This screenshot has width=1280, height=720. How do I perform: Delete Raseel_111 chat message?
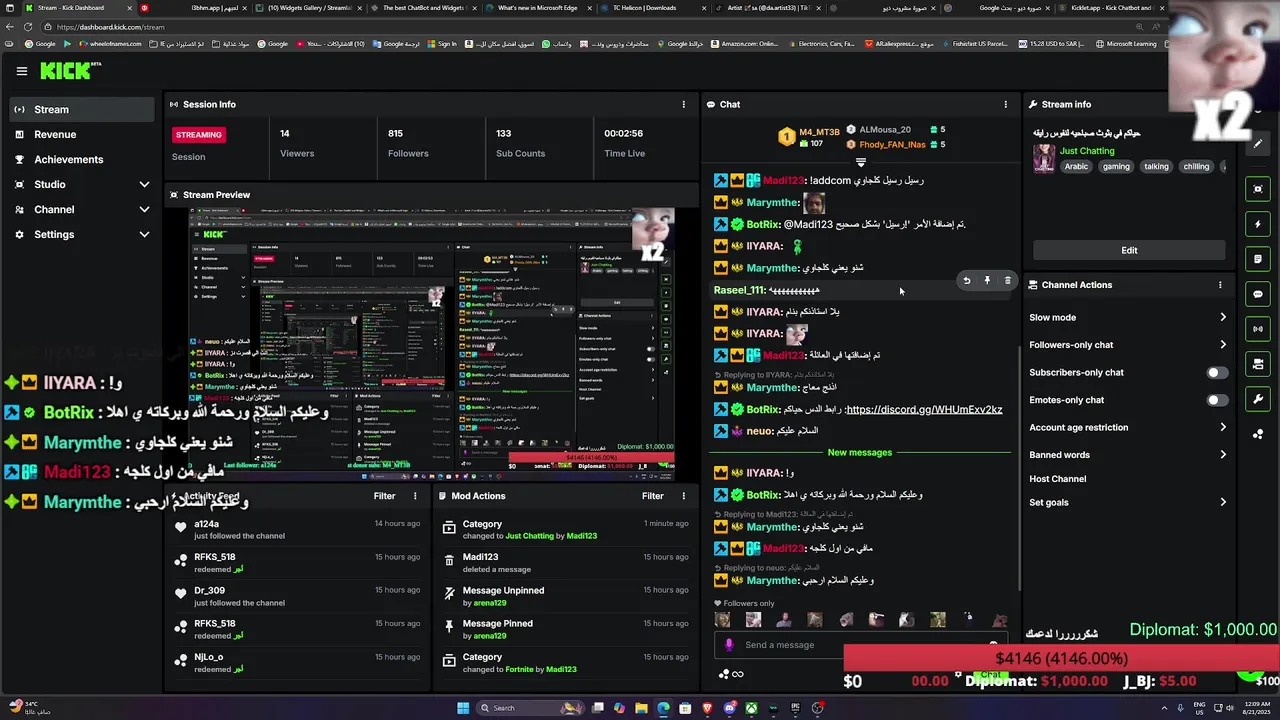(1007, 281)
